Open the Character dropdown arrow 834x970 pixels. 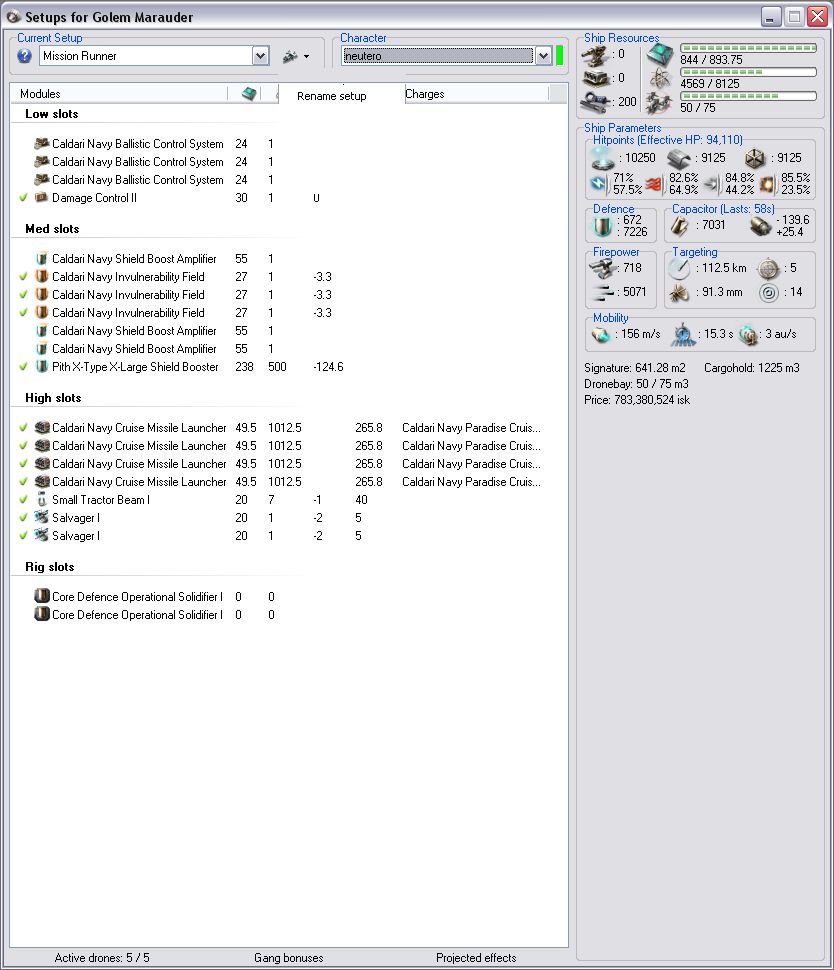click(543, 56)
